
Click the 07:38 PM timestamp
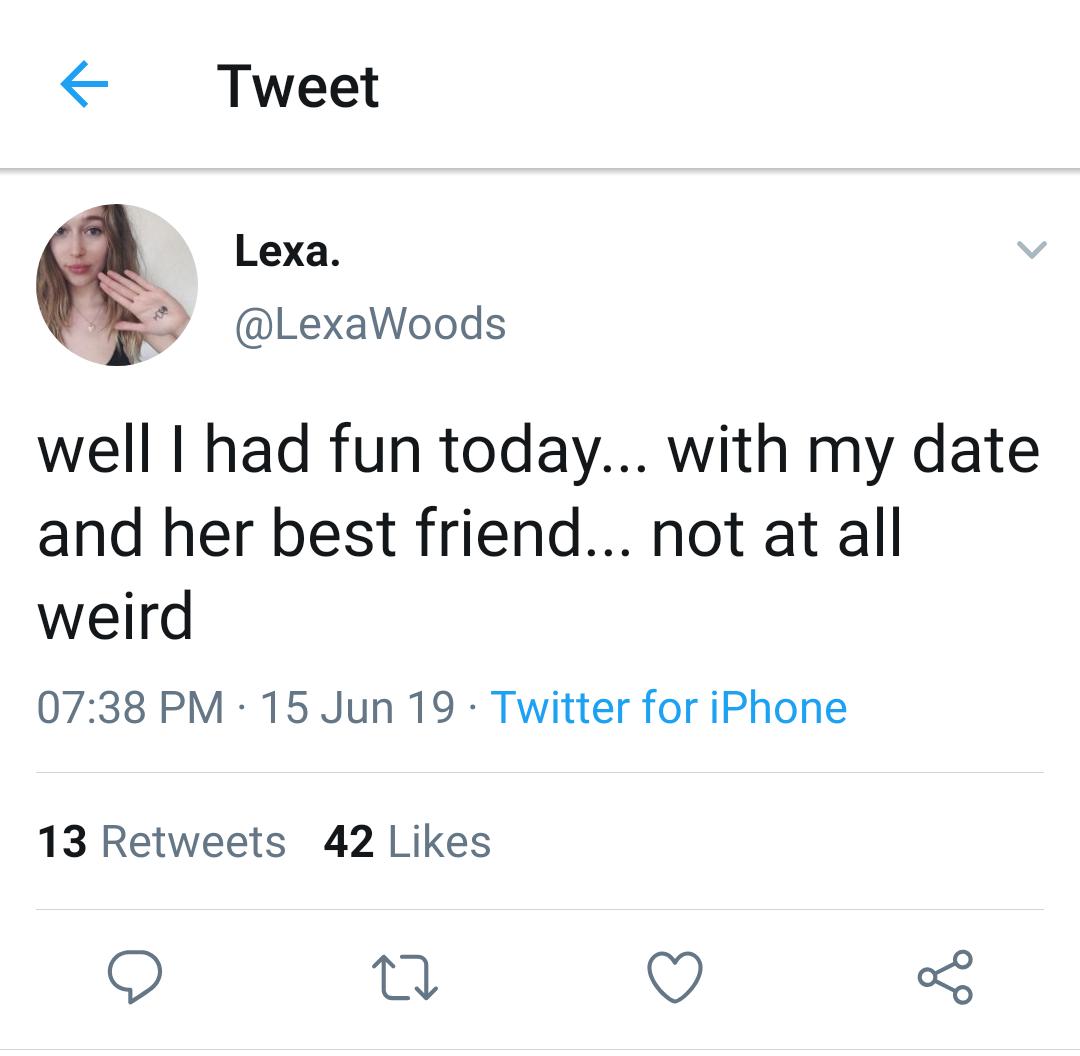[131, 707]
